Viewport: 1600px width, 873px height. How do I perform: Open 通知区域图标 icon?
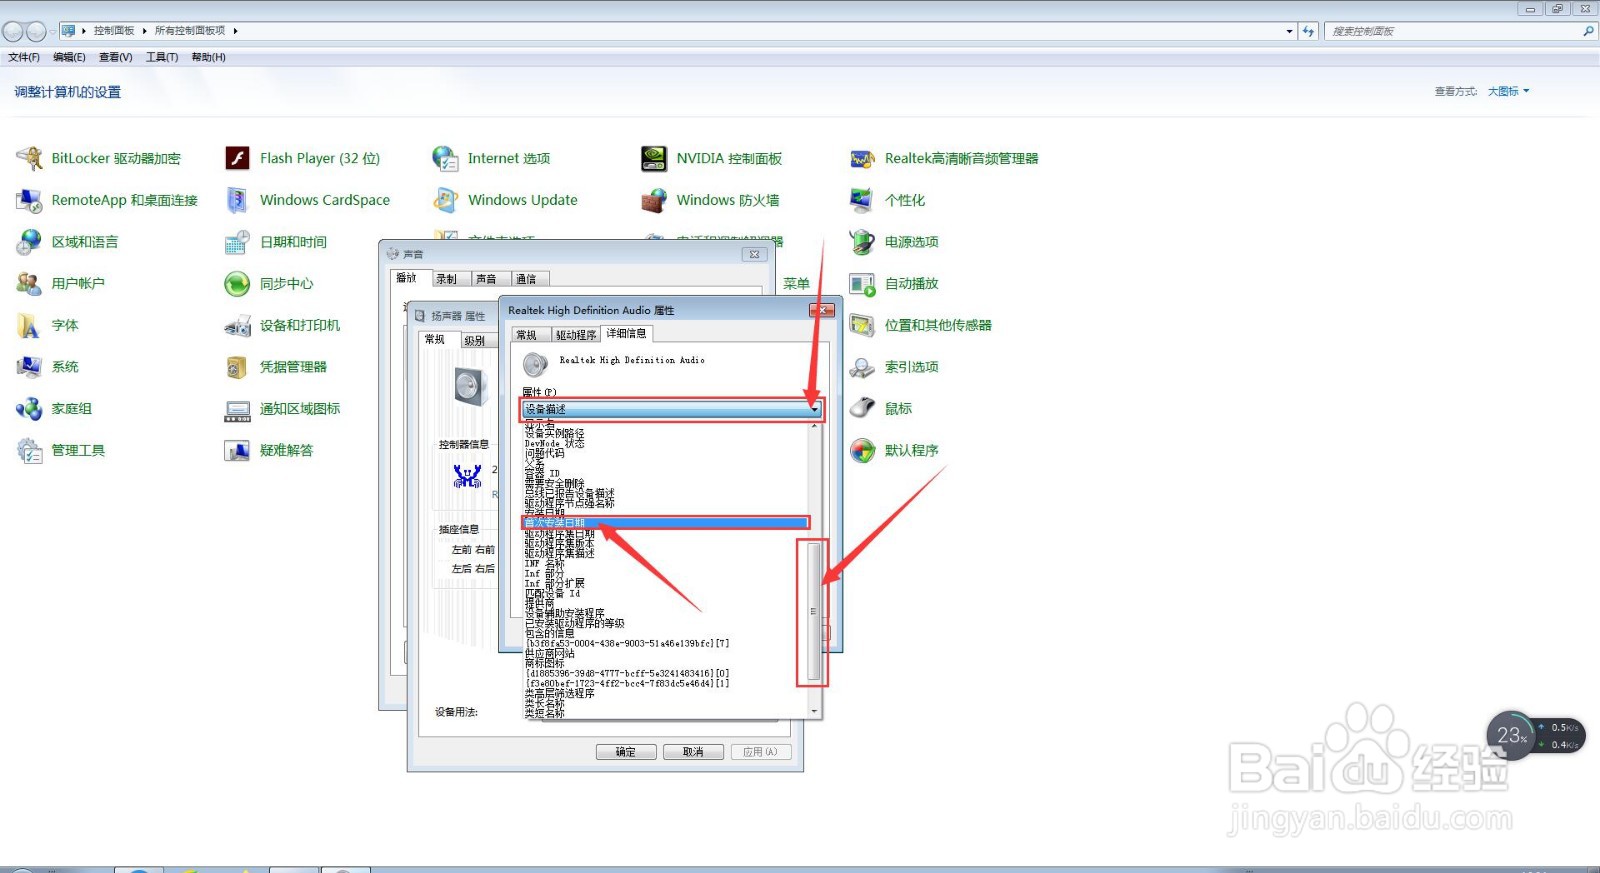click(237, 409)
